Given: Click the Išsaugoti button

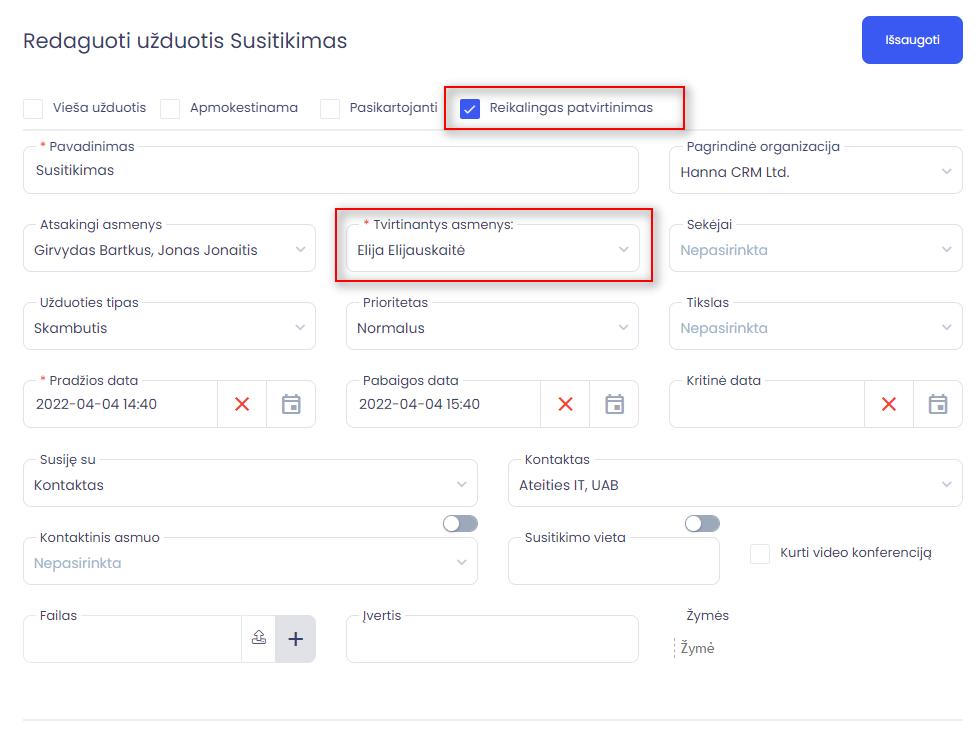Looking at the screenshot, I should point(912,40).
